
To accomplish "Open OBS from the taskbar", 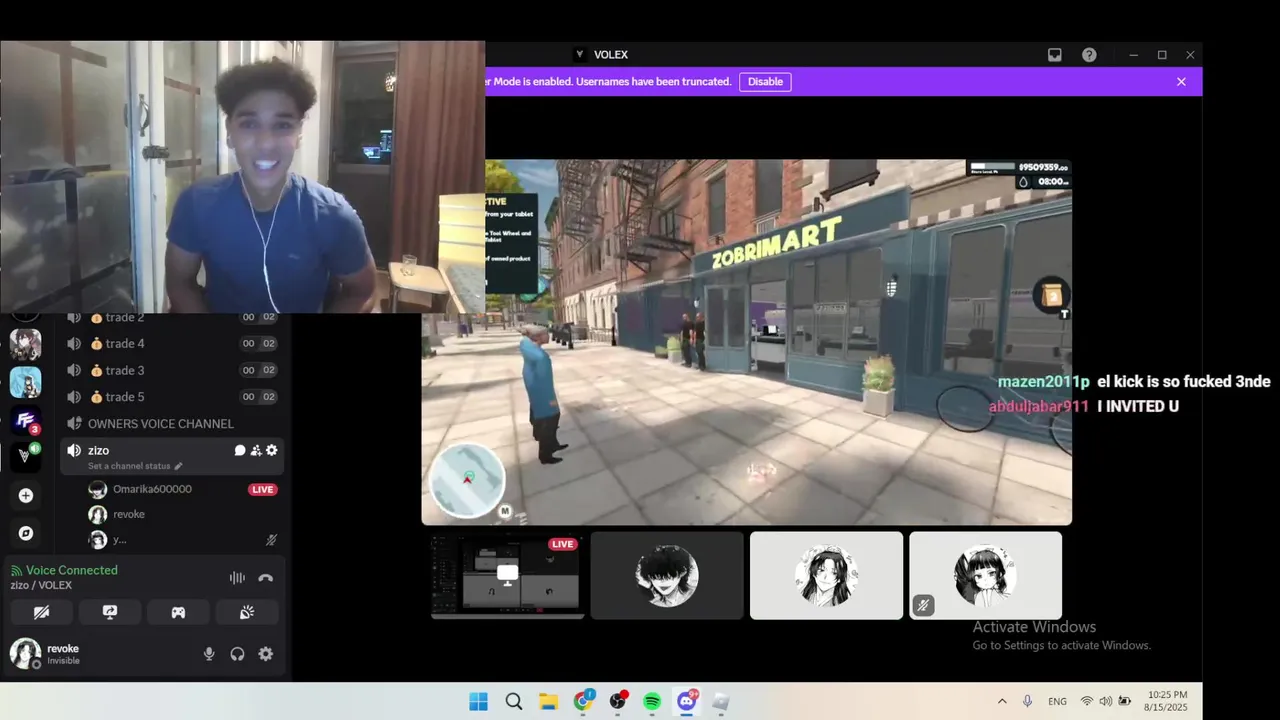I will [618, 702].
